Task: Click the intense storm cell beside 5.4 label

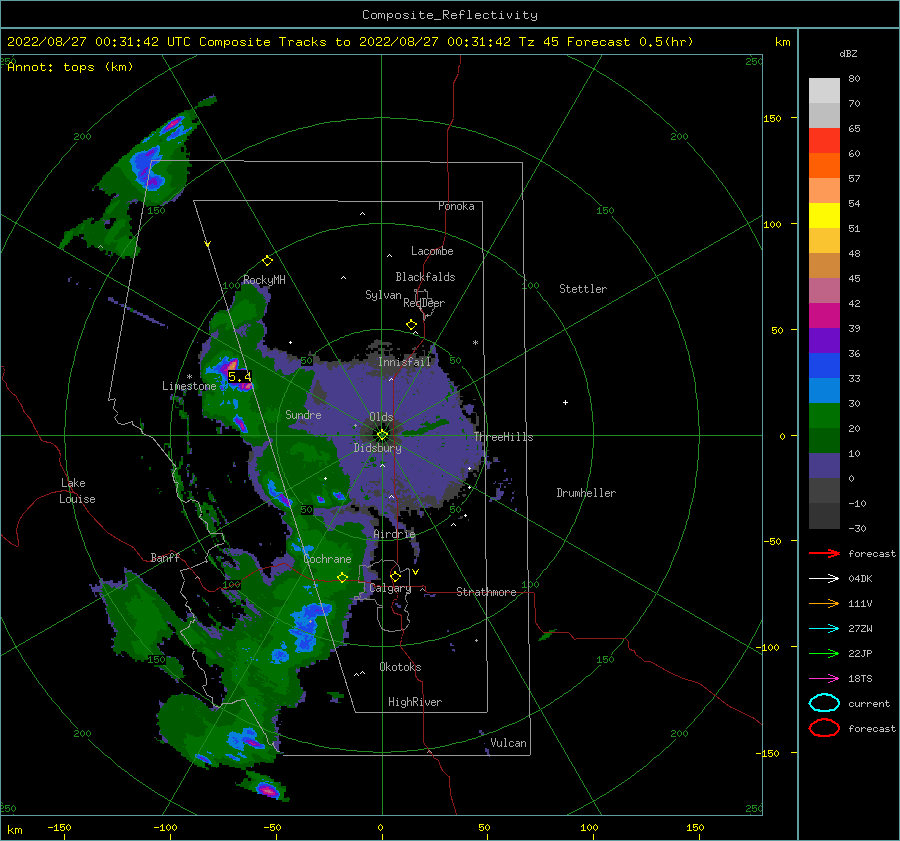Action: [230, 367]
